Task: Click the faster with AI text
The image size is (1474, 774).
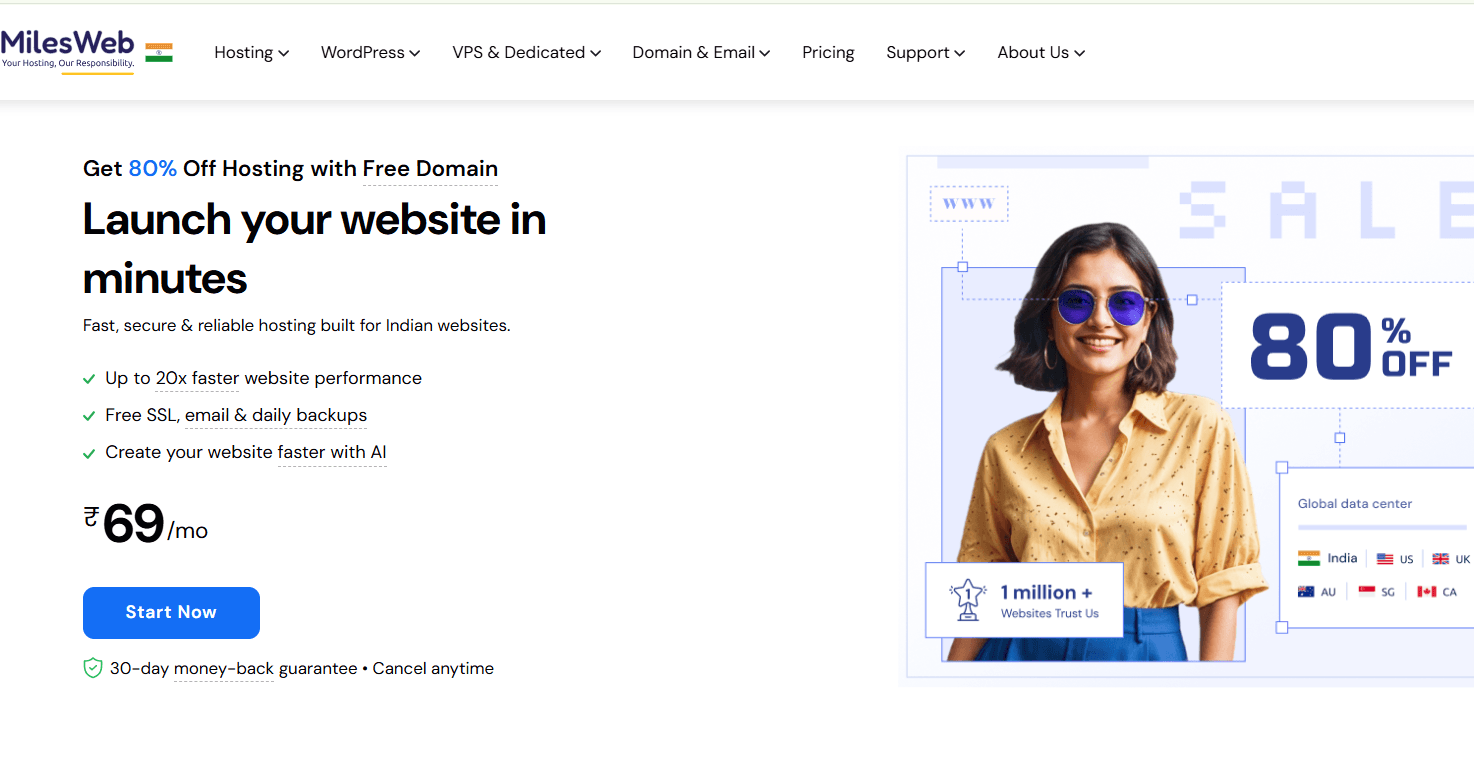Action: point(332,452)
